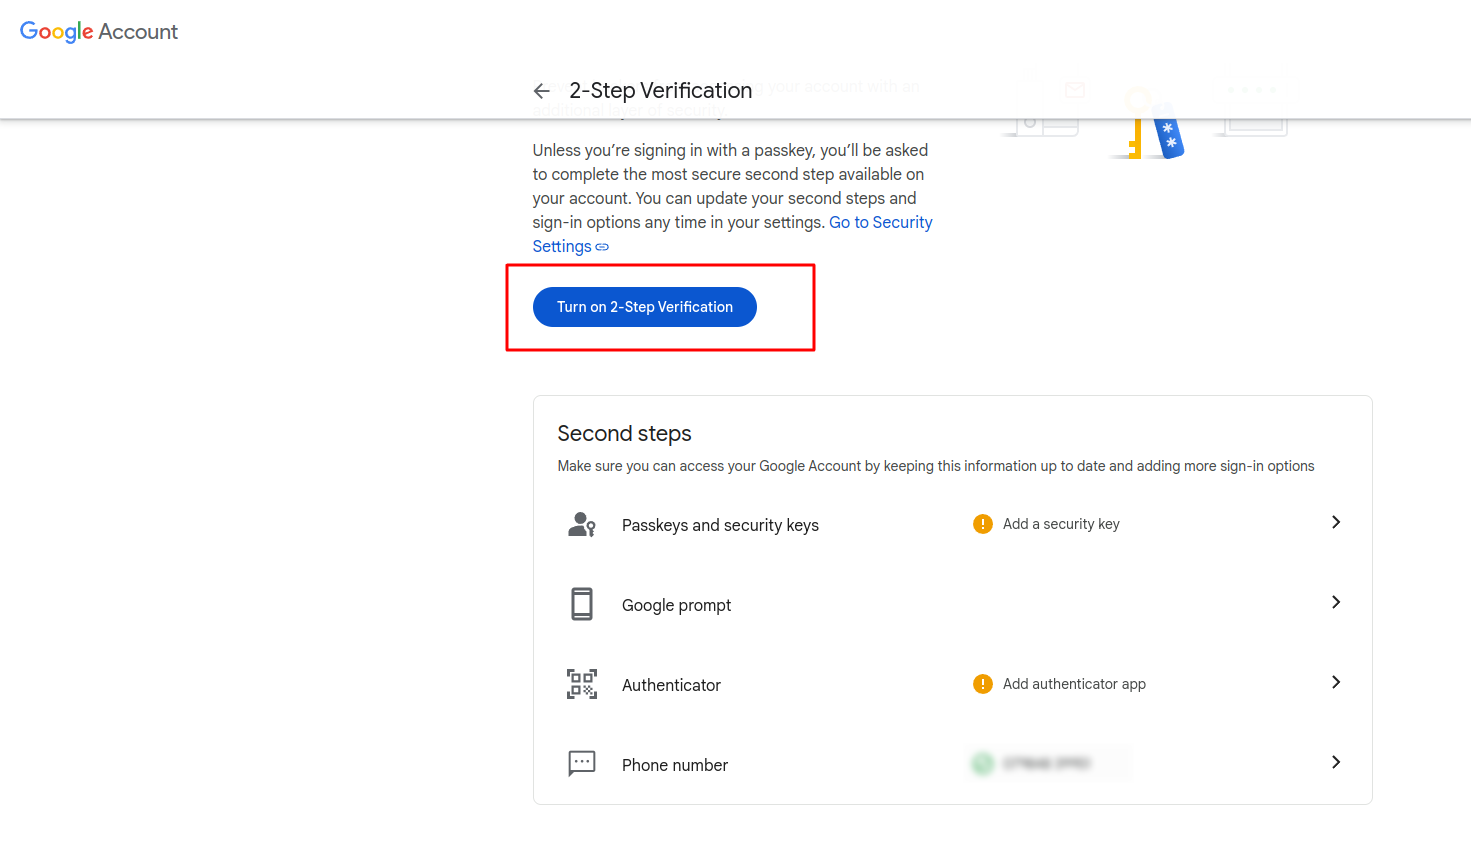Screen dimensions: 1471x847
Task: Expand the Authenticator row chevron
Action: point(1335,682)
